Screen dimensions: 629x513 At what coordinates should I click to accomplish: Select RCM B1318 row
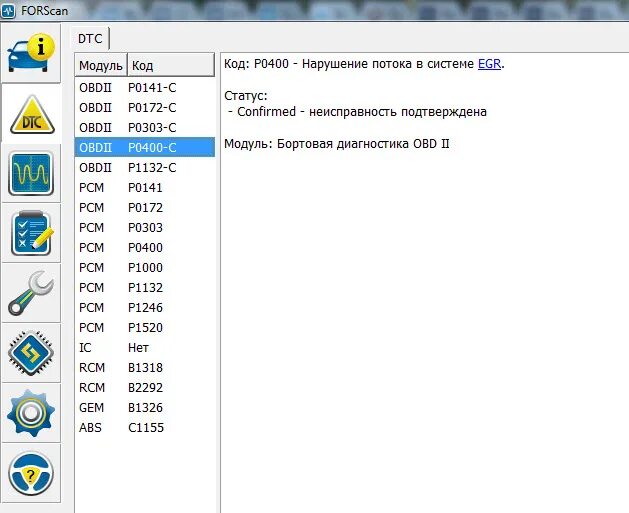pyautogui.click(x=145, y=368)
